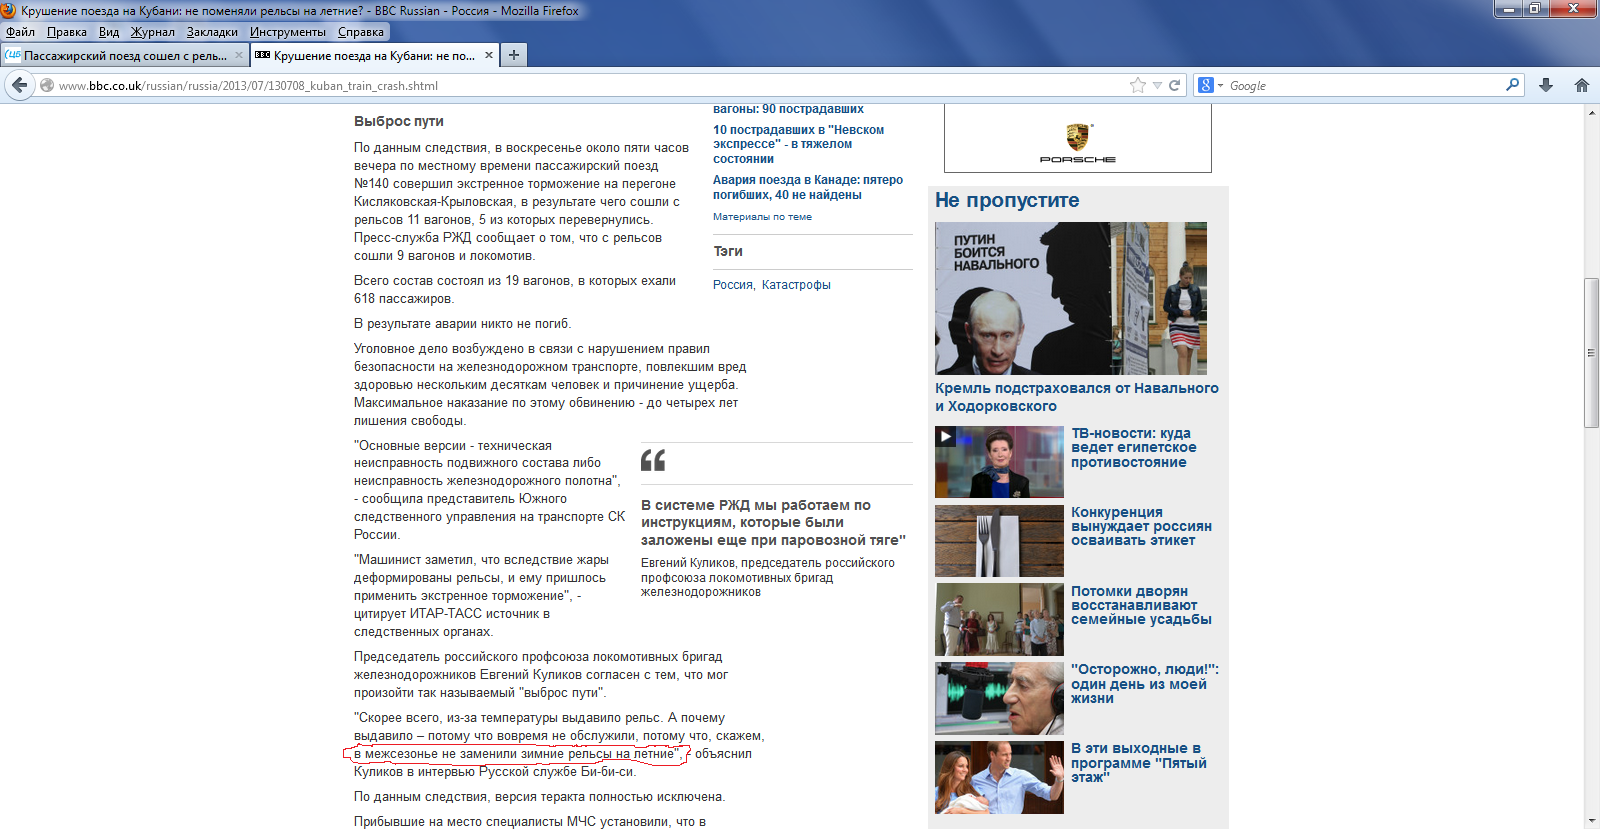Open the Инструменты menu
The height and width of the screenshot is (829, 1600).
click(x=287, y=32)
